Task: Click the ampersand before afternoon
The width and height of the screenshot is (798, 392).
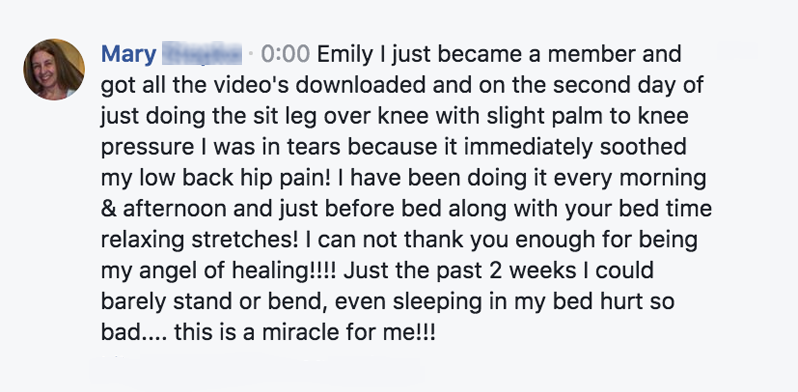Action: click(x=109, y=209)
